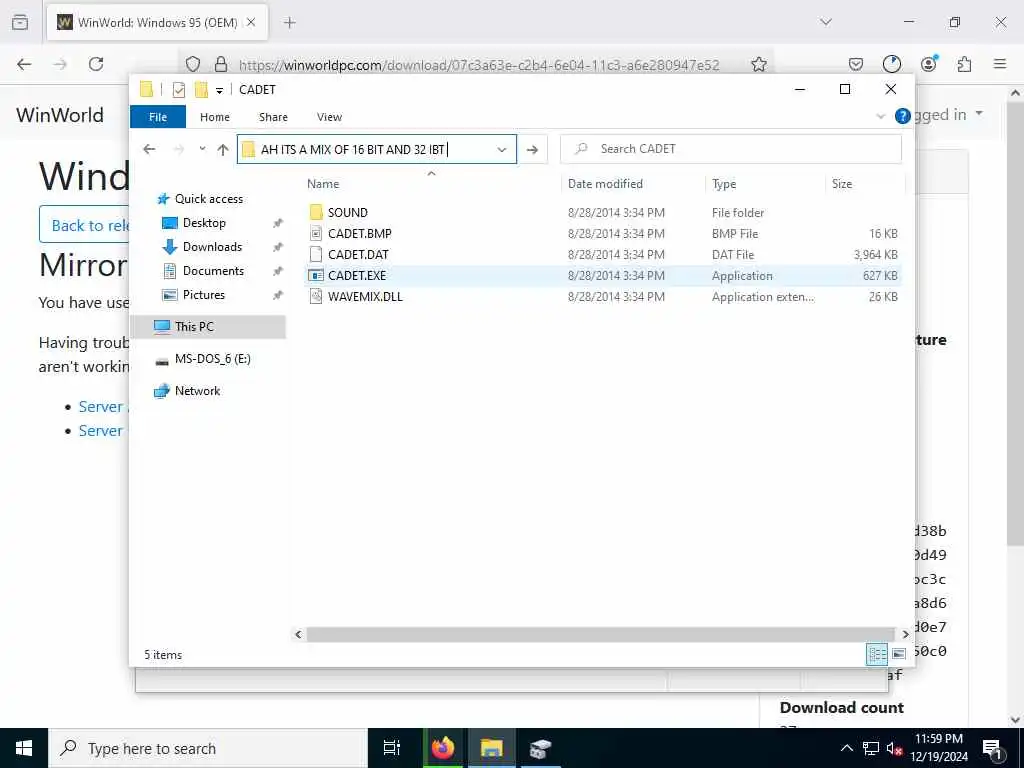Go back in Firefox
This screenshot has height=768, width=1024.
(24, 64)
